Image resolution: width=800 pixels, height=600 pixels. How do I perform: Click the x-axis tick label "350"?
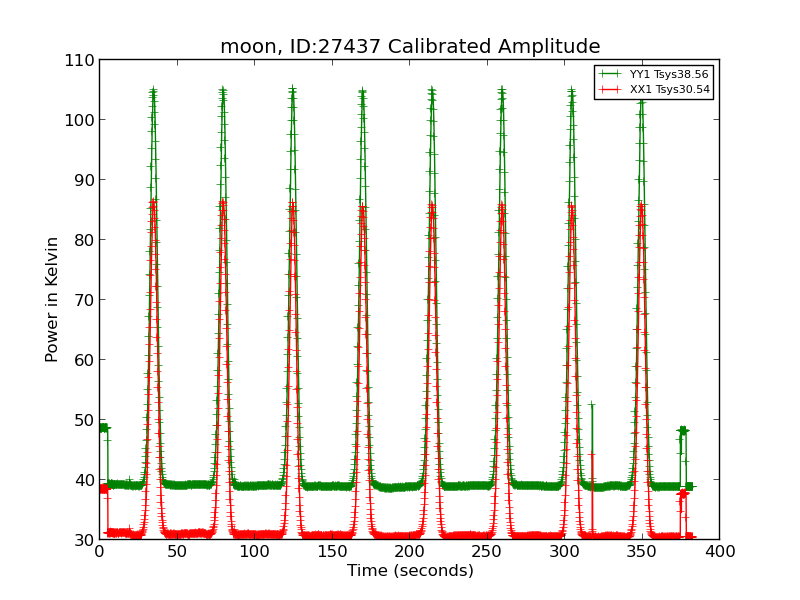(x=642, y=552)
